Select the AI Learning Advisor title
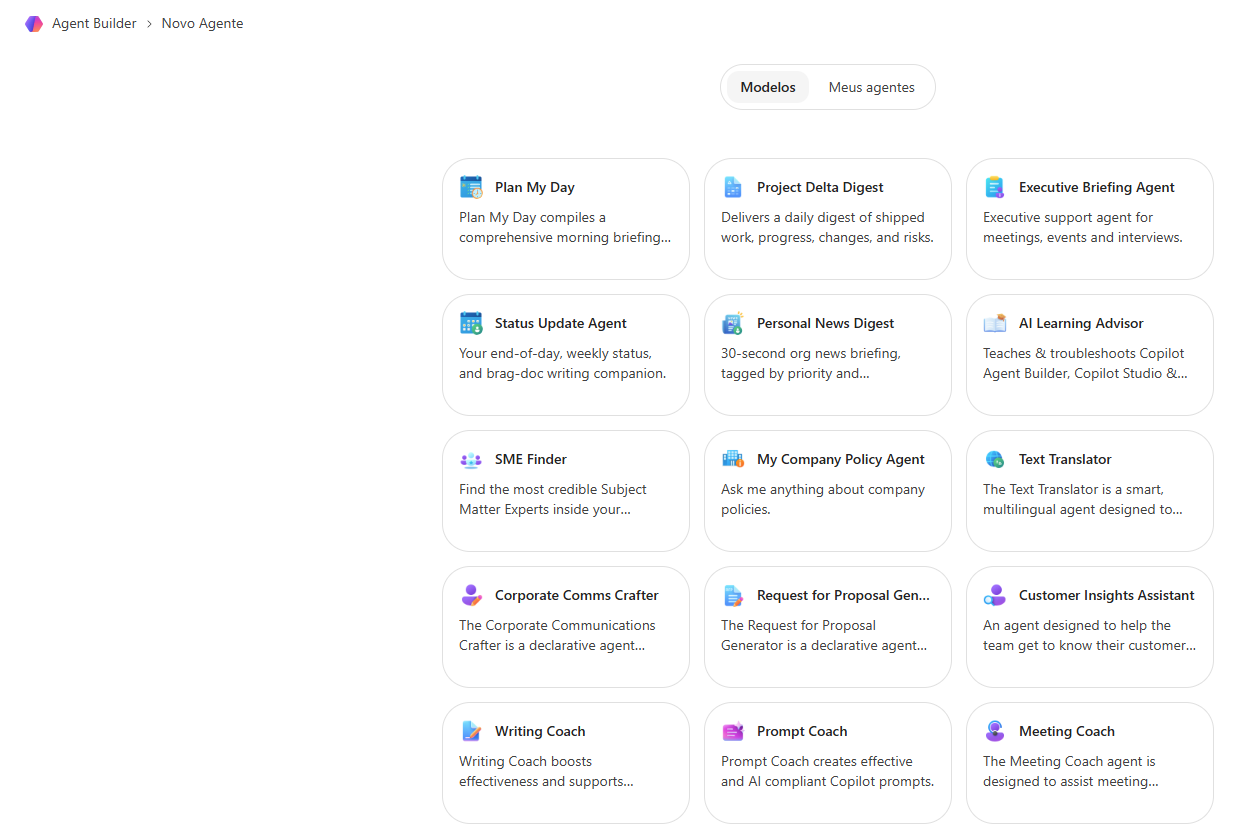The width and height of the screenshot is (1237, 832). click(1081, 323)
